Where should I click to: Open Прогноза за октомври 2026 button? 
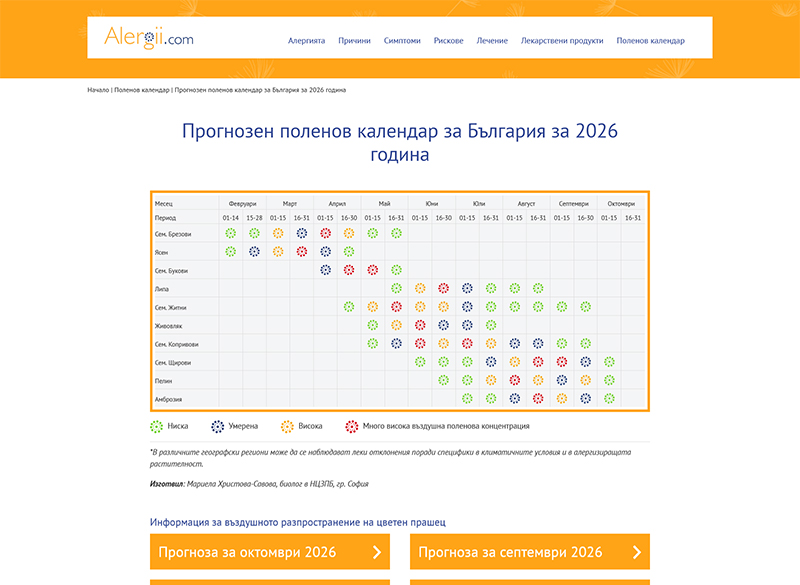(270, 552)
